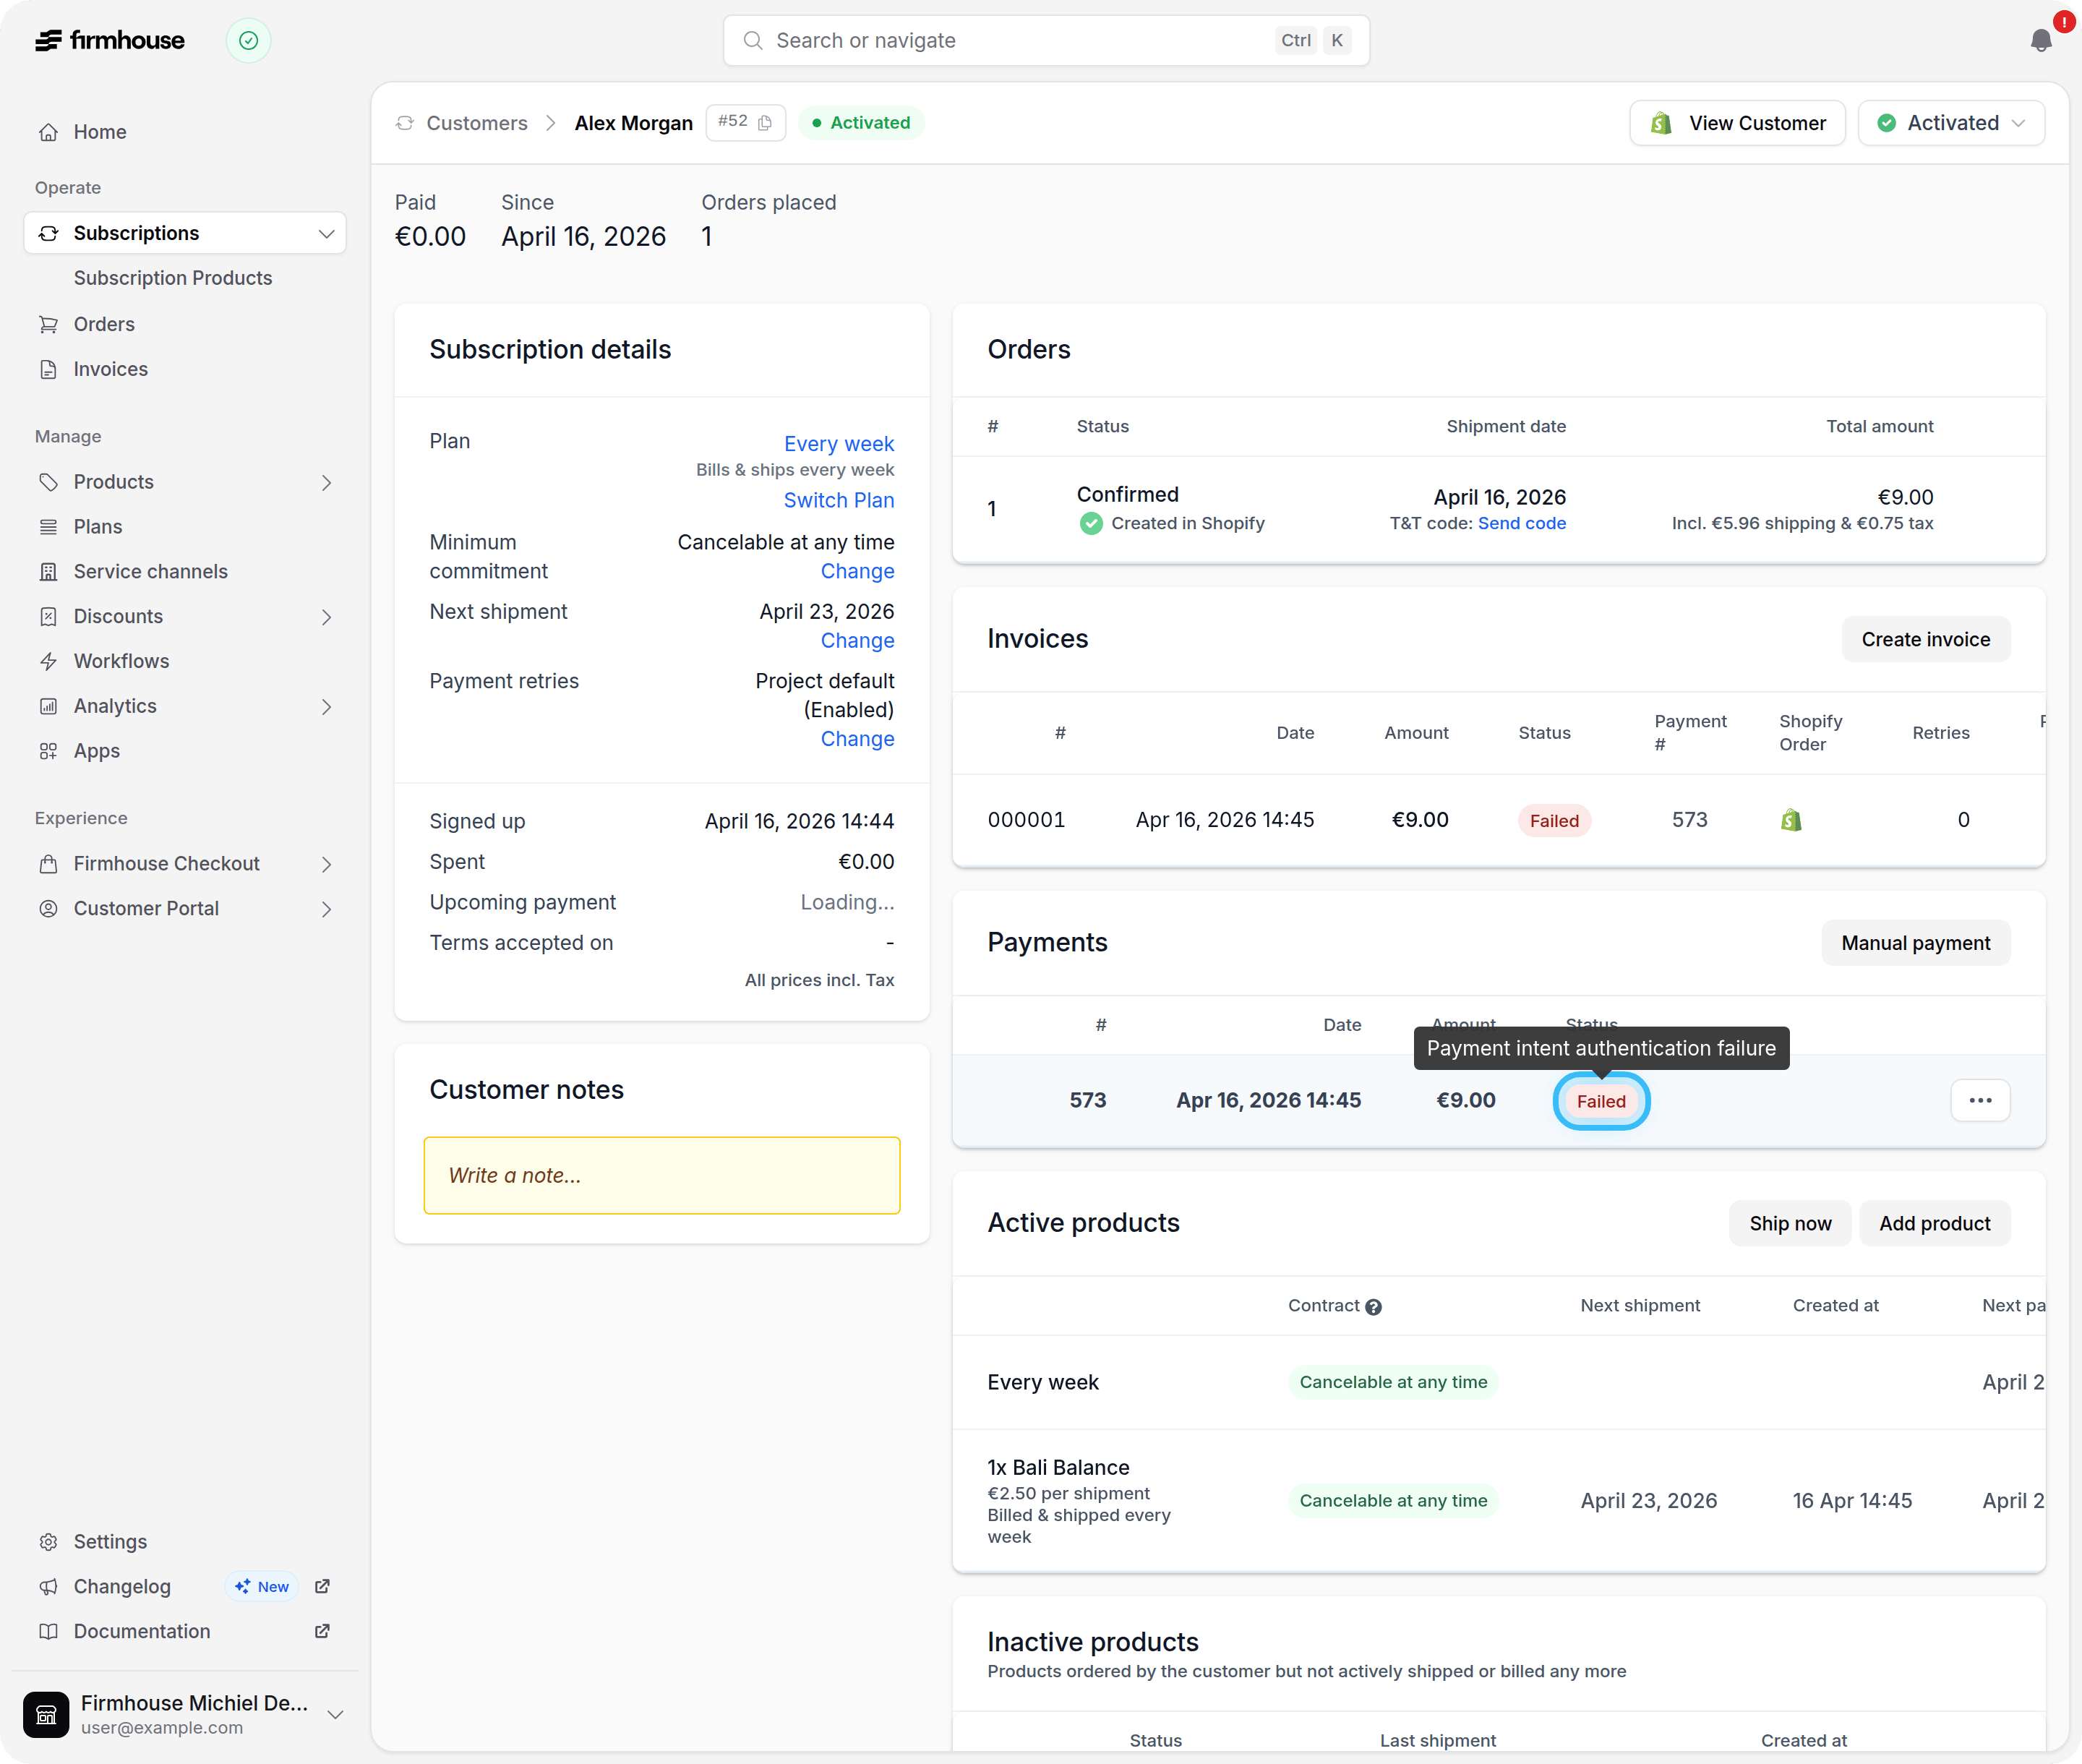Click the Confirmed order status

(x=1128, y=495)
